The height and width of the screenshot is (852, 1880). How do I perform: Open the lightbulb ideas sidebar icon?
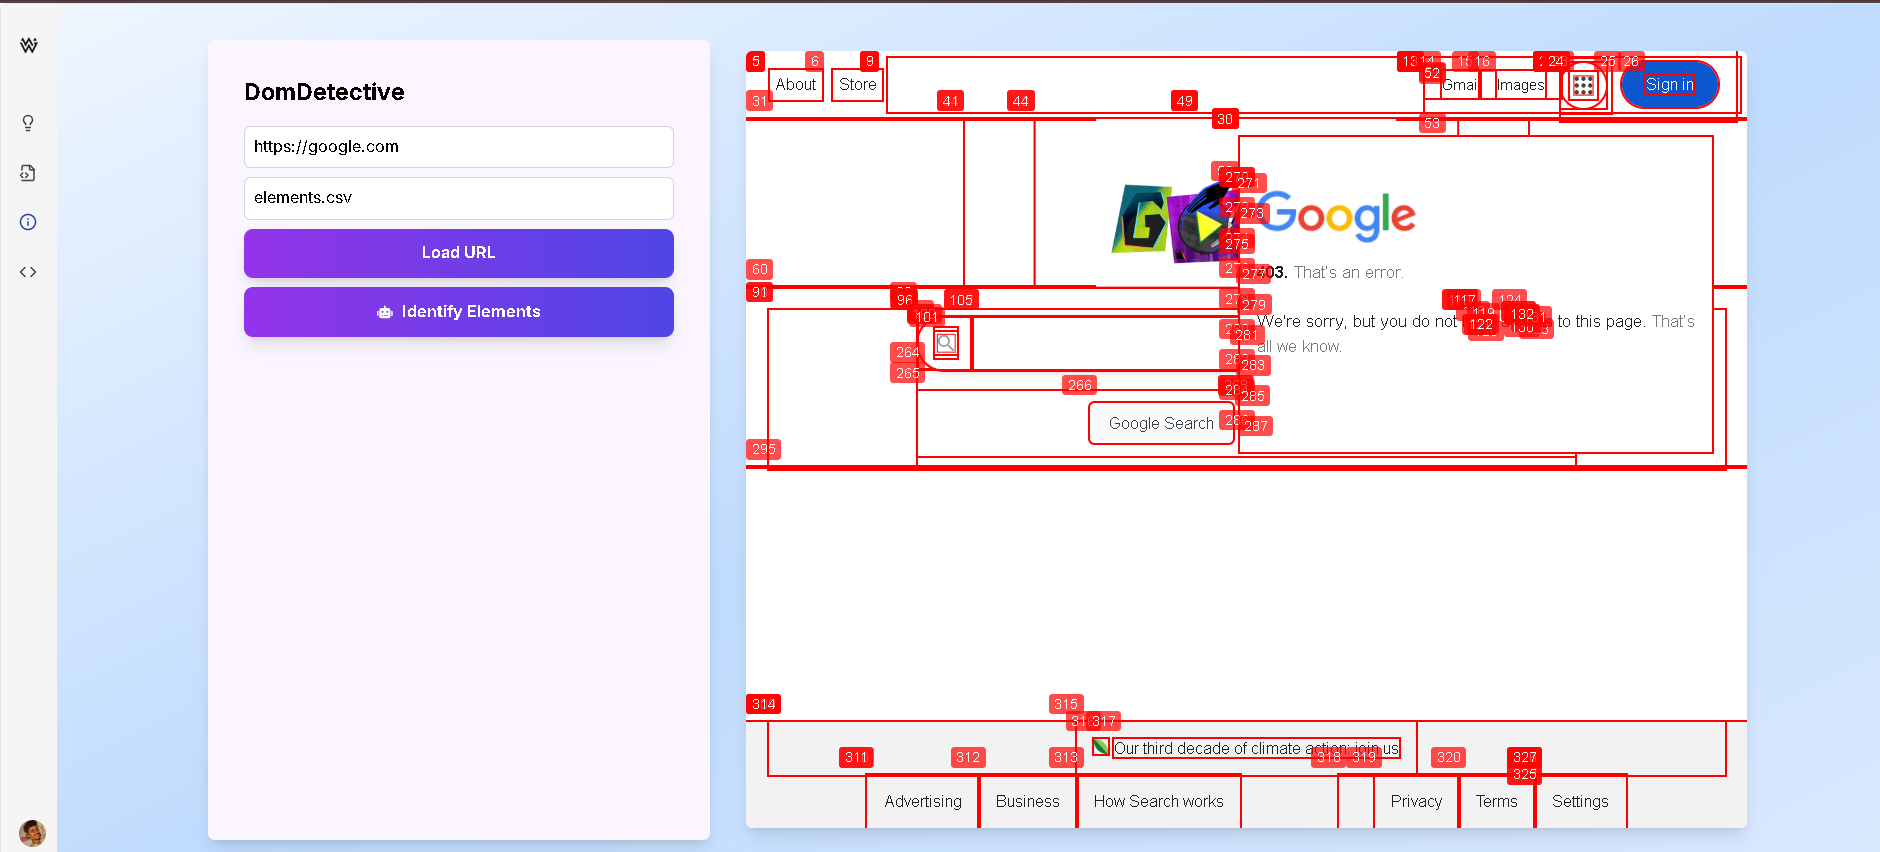tap(28, 123)
